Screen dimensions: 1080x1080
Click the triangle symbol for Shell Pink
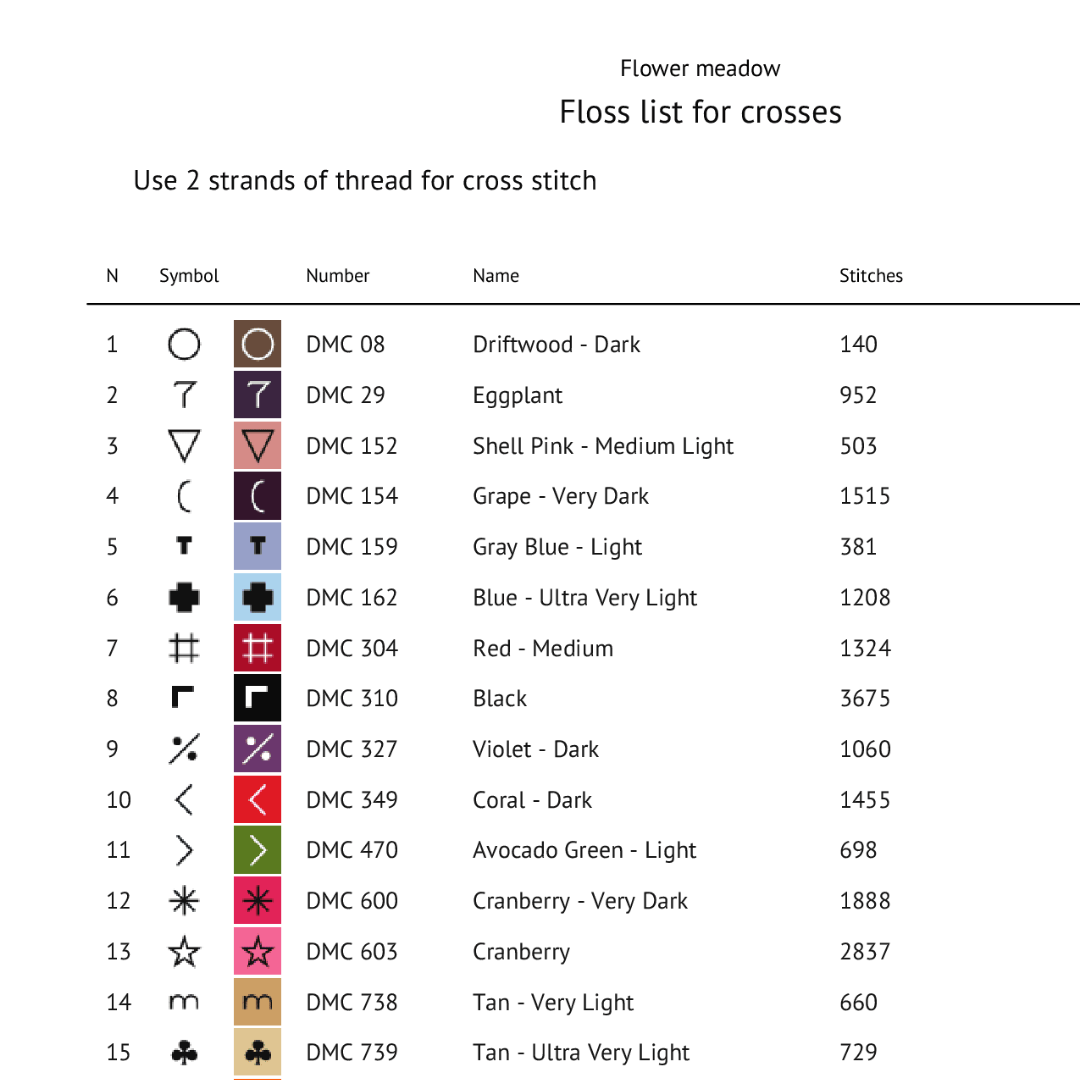(x=184, y=446)
